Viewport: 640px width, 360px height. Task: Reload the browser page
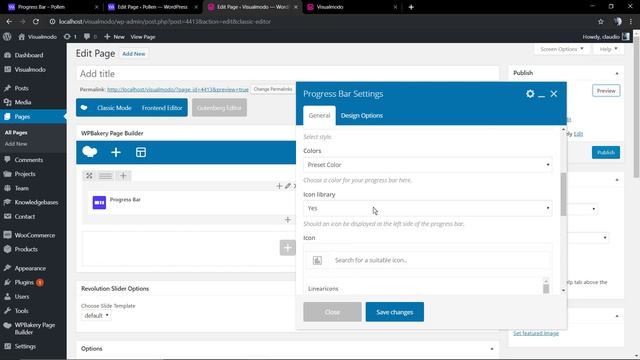[36, 22]
